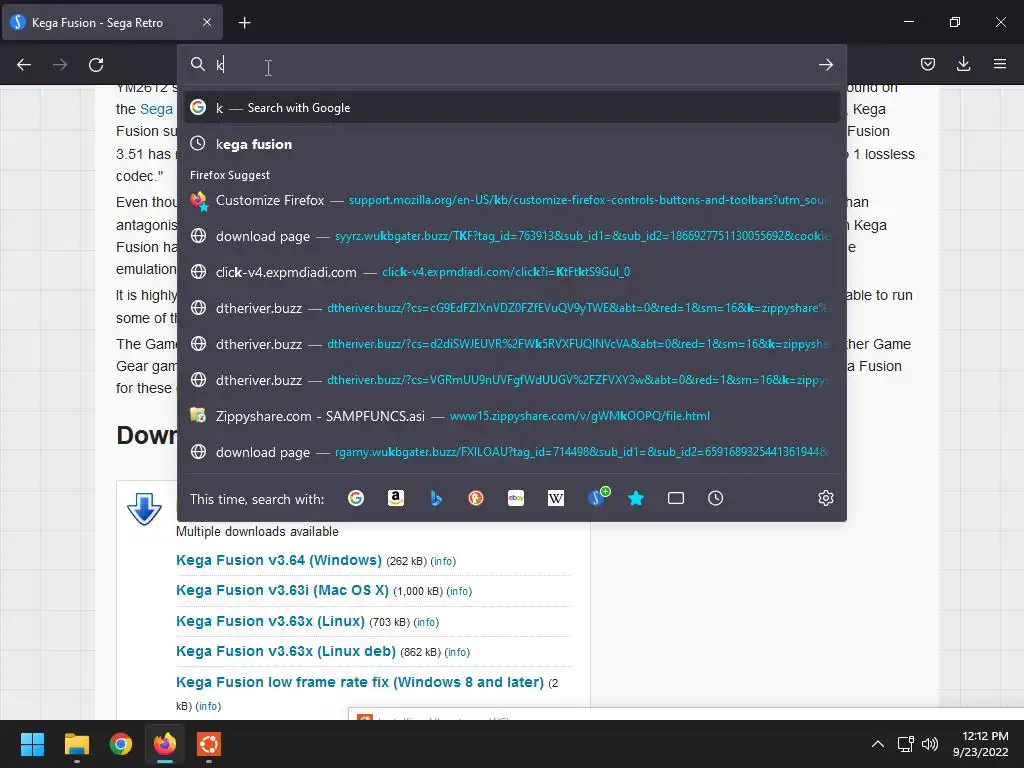Search this time with eBay
1024x768 pixels.
[x=516, y=498]
